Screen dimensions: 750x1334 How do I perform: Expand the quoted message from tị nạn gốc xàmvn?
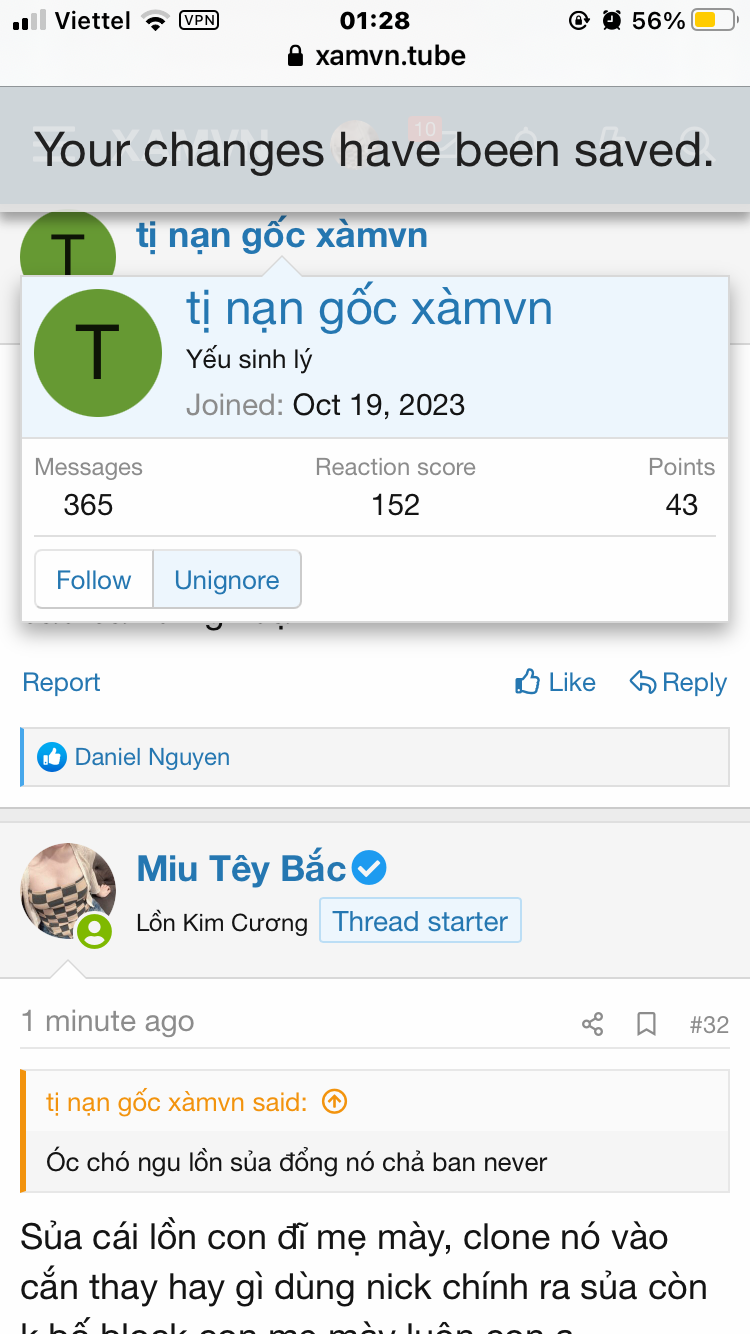[297, 1163]
